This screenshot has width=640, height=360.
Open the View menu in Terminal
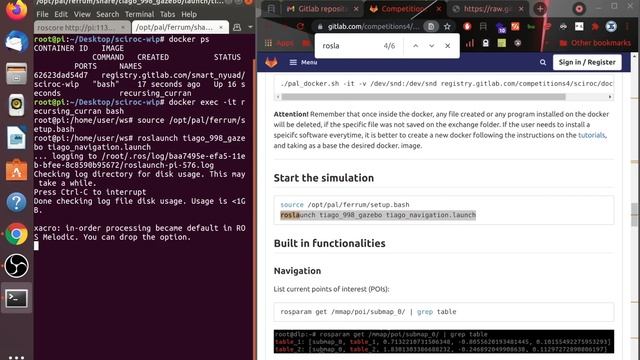tap(82, 14)
